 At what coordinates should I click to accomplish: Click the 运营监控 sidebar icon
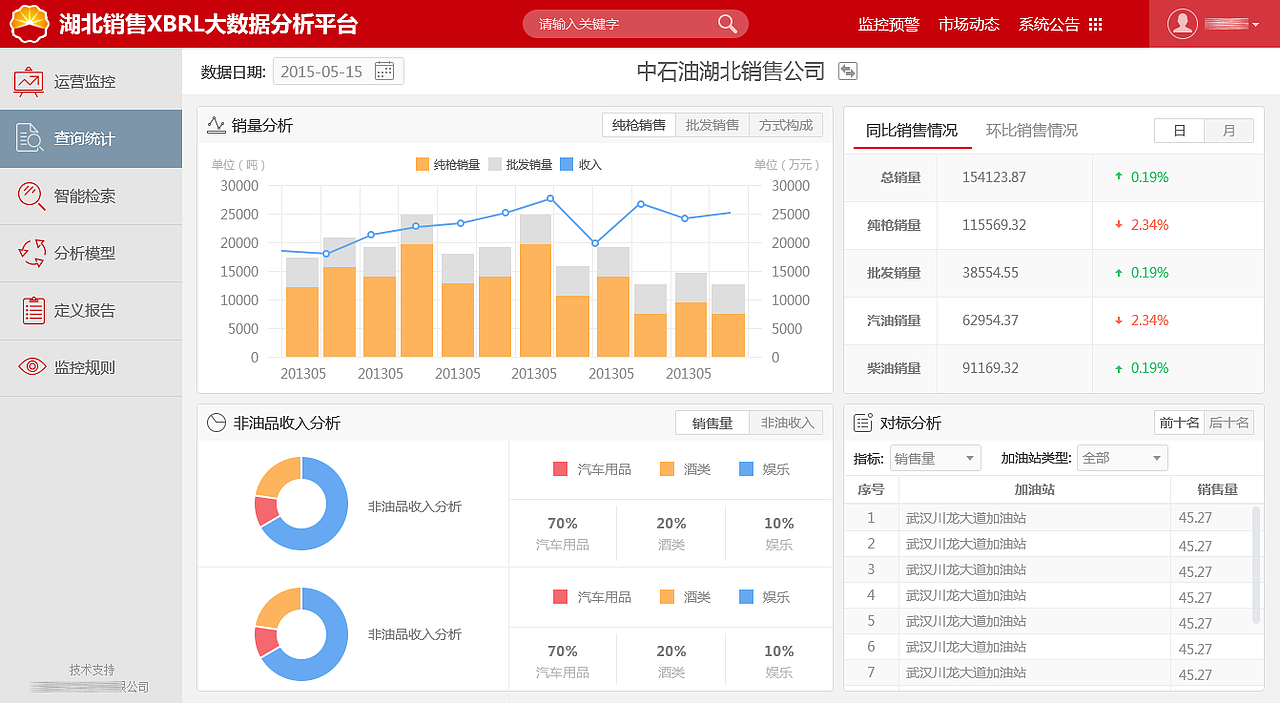pos(29,82)
